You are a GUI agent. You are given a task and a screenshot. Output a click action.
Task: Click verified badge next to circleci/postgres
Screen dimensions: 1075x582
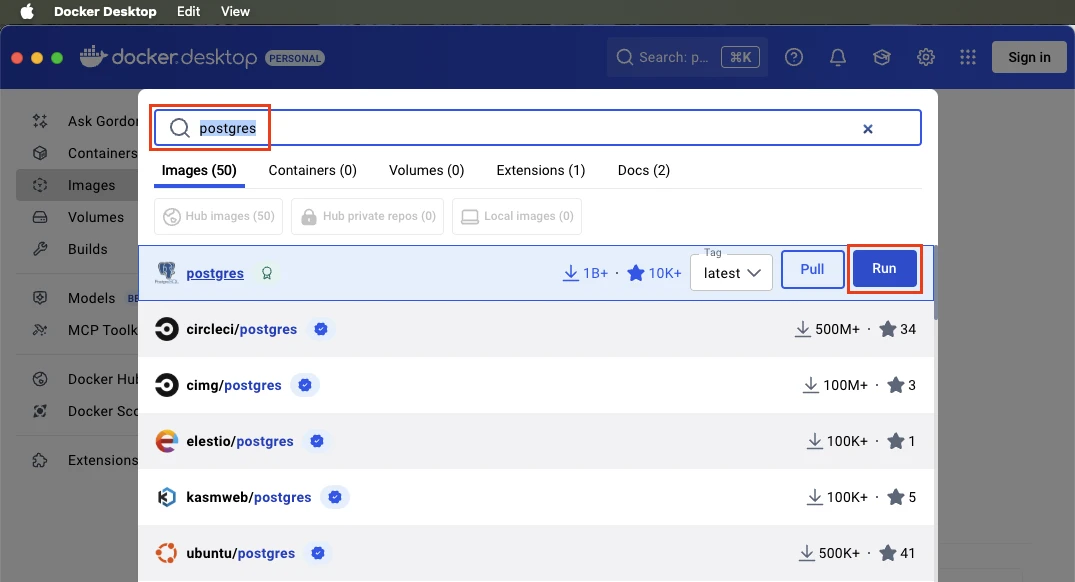pos(321,329)
